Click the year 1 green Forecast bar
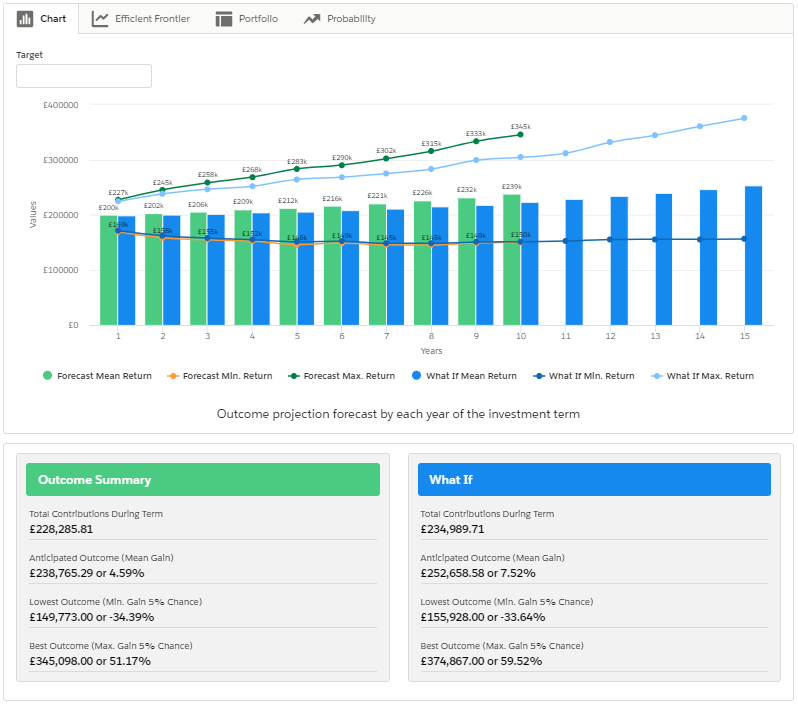Viewport: 798px width, 705px height. pos(108,270)
